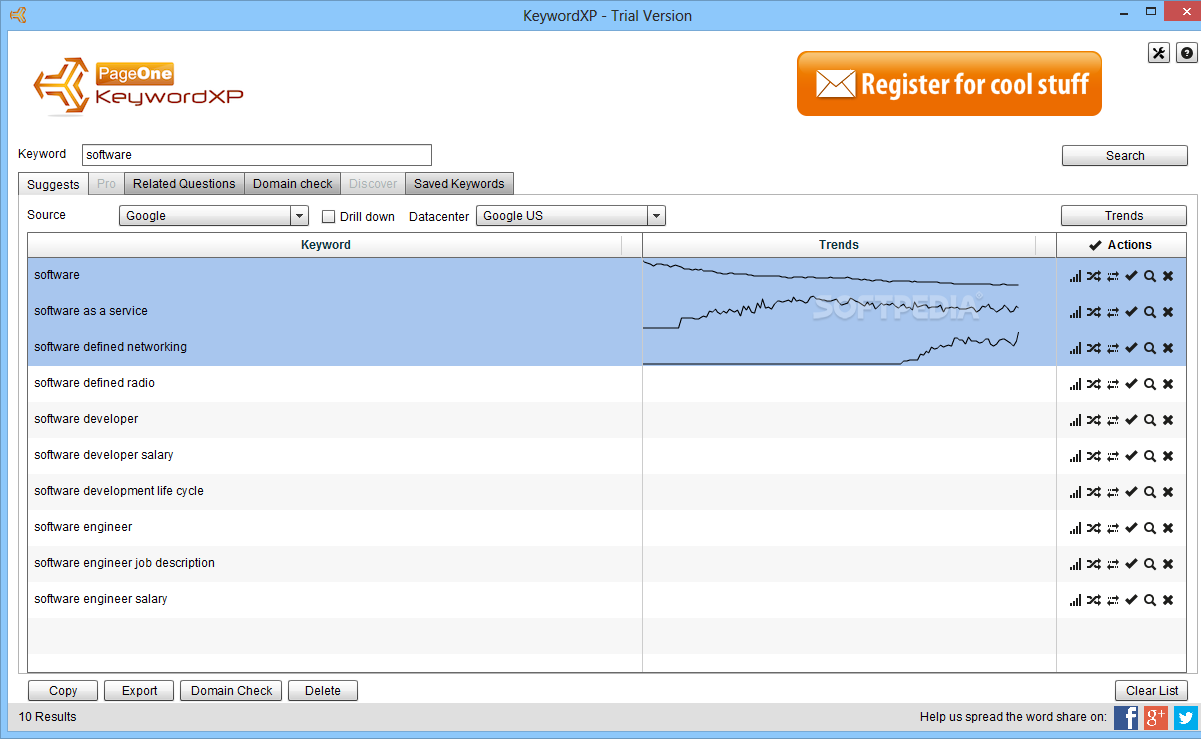Click the shuffle icon for 'software engineer' row
Viewport: 1201px width, 739px height.
tap(1094, 528)
